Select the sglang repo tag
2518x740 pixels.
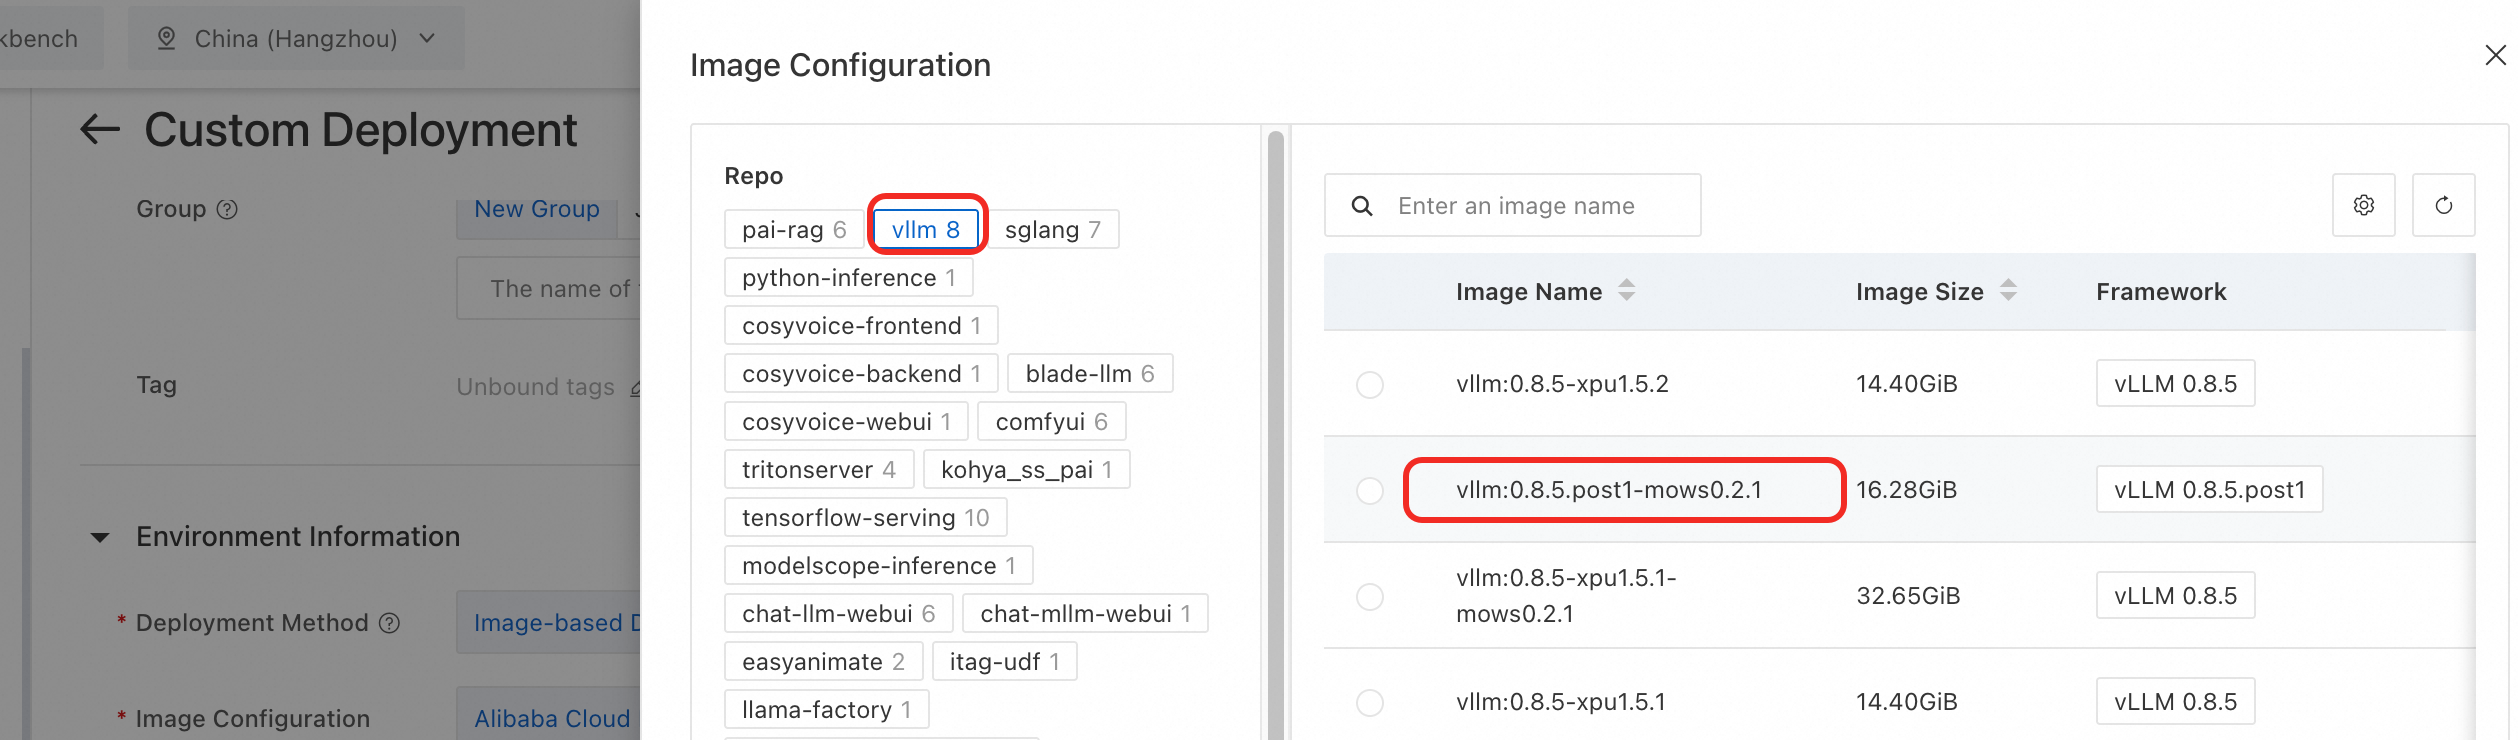pyautogui.click(x=1052, y=229)
